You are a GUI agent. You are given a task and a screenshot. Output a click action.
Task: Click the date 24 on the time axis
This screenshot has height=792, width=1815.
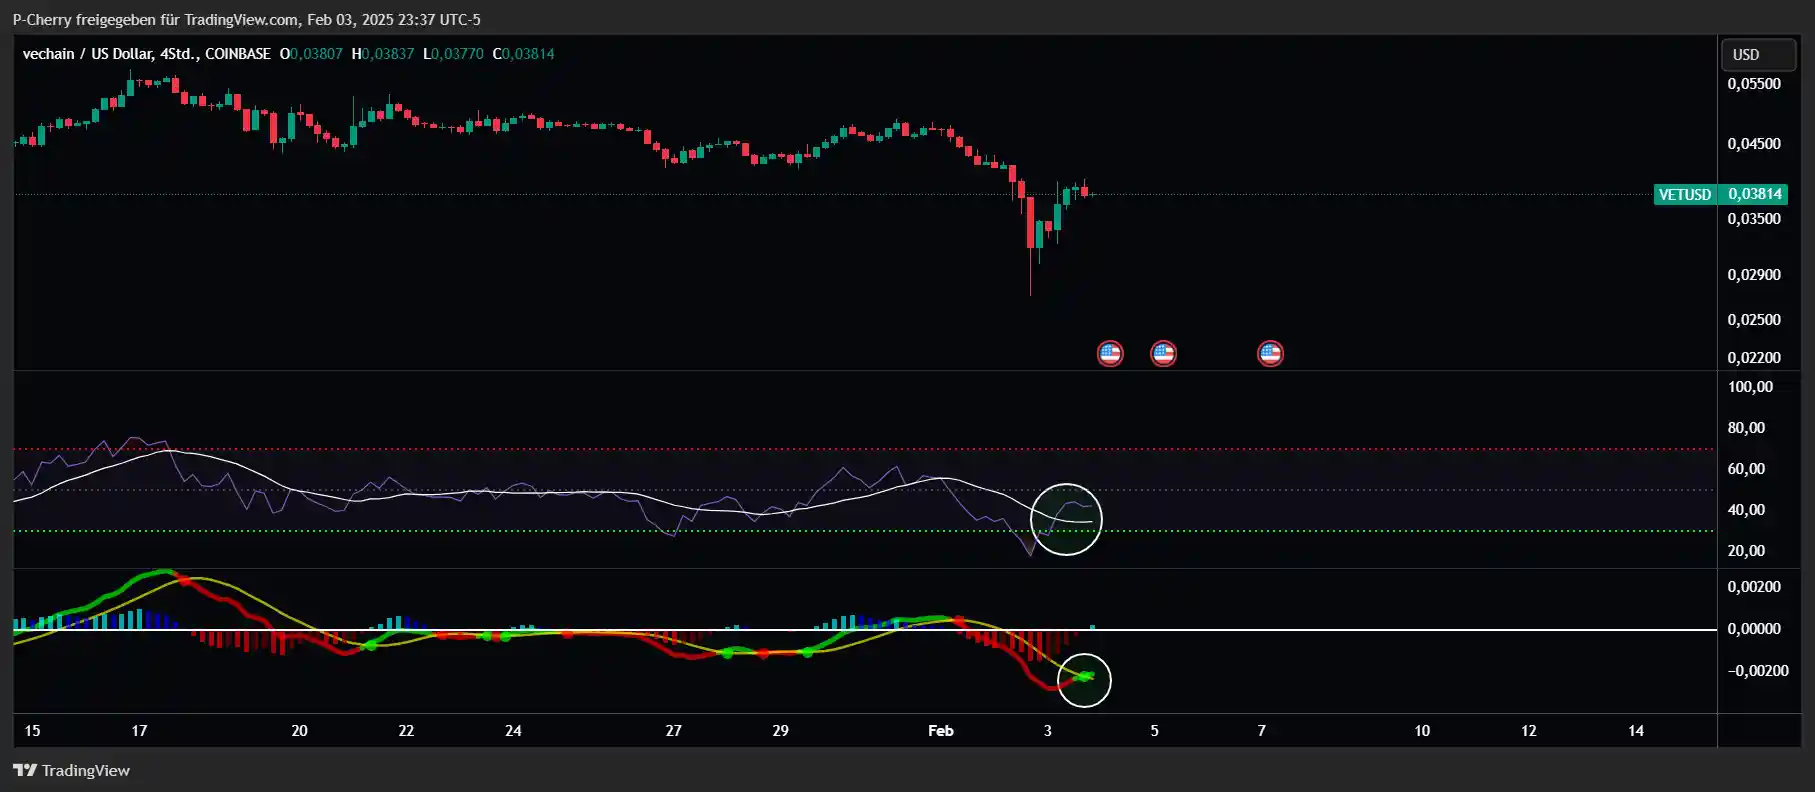click(513, 731)
